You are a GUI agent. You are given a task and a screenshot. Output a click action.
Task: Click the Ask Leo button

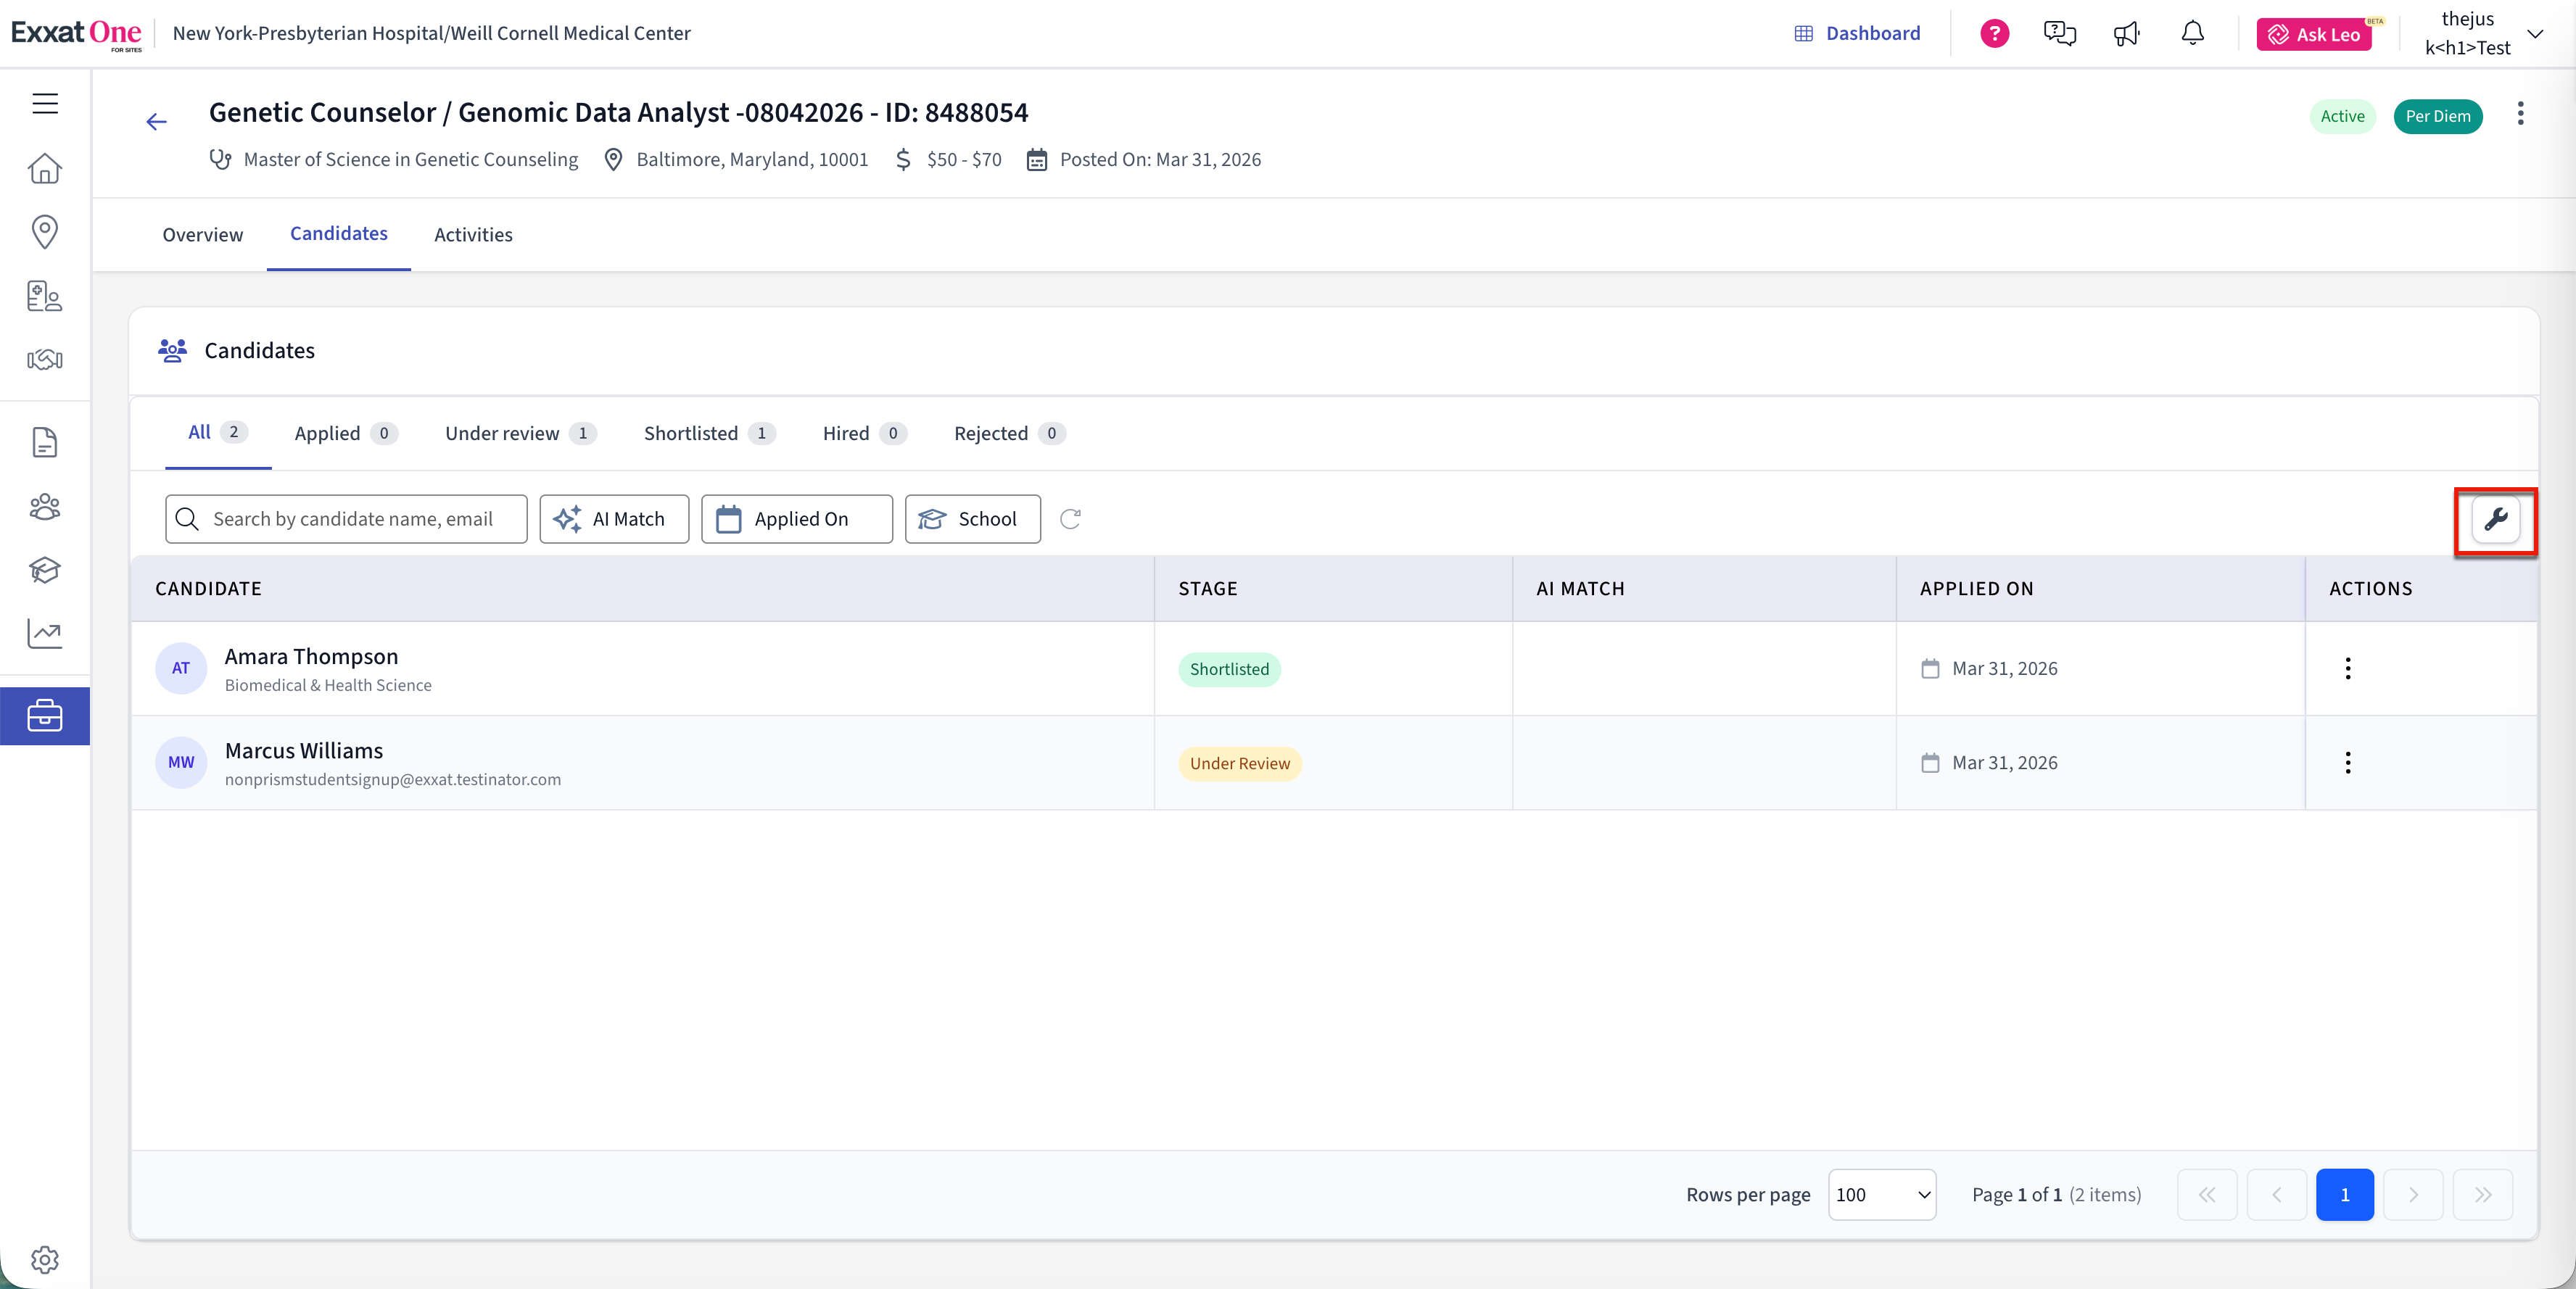pyautogui.click(x=2314, y=34)
